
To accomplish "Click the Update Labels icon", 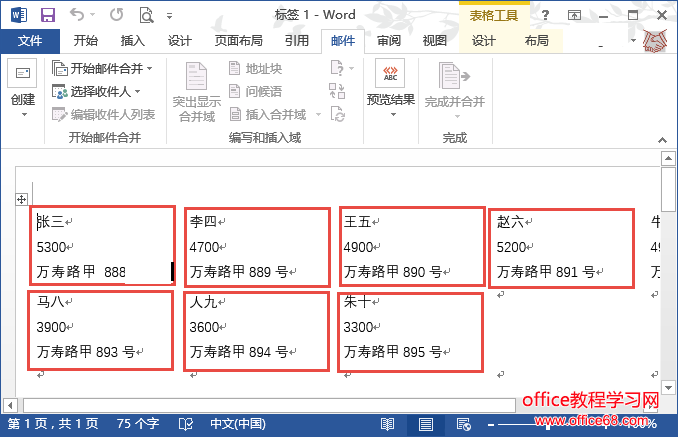I will pos(337,114).
